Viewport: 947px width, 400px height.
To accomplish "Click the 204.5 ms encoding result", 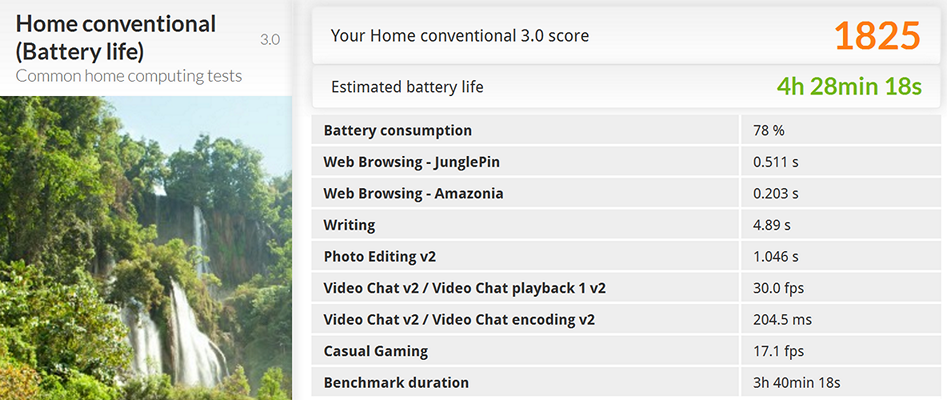I will coord(781,320).
